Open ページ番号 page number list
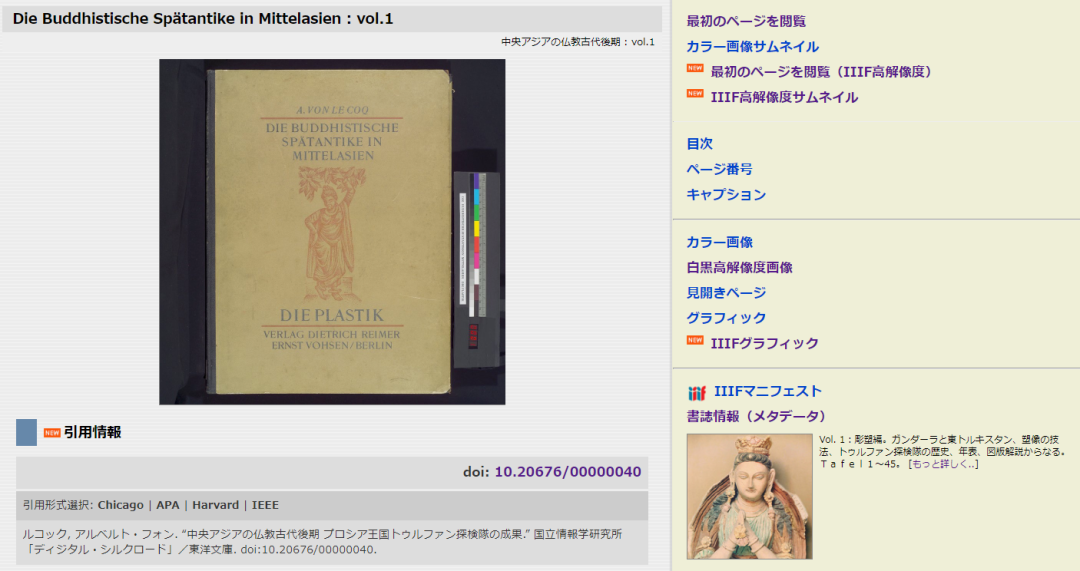 tap(719, 169)
